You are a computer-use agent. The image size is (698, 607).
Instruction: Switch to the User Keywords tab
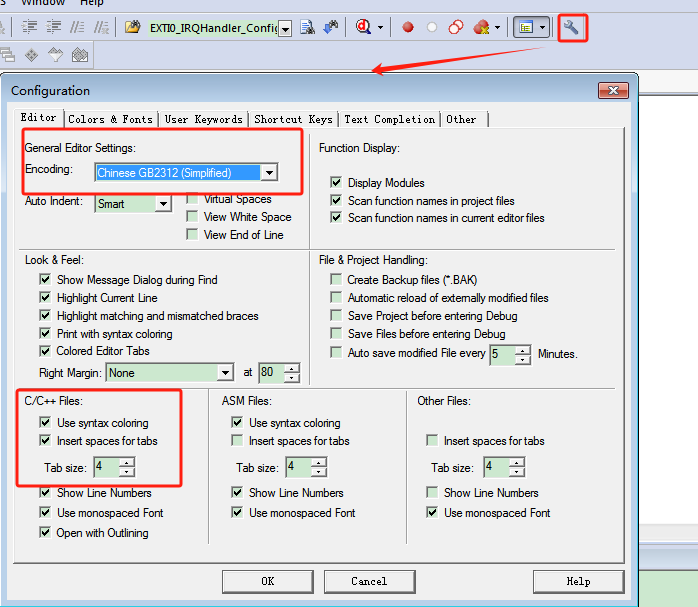tap(203, 119)
